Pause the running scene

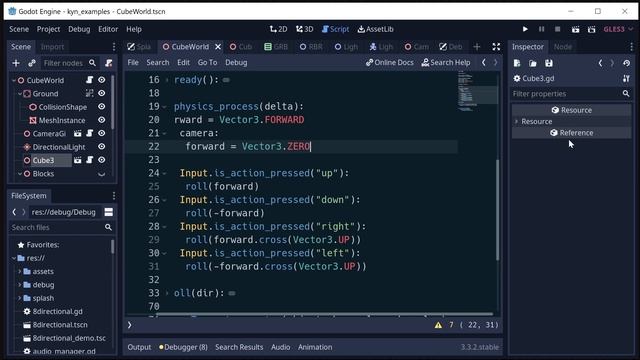(541, 29)
